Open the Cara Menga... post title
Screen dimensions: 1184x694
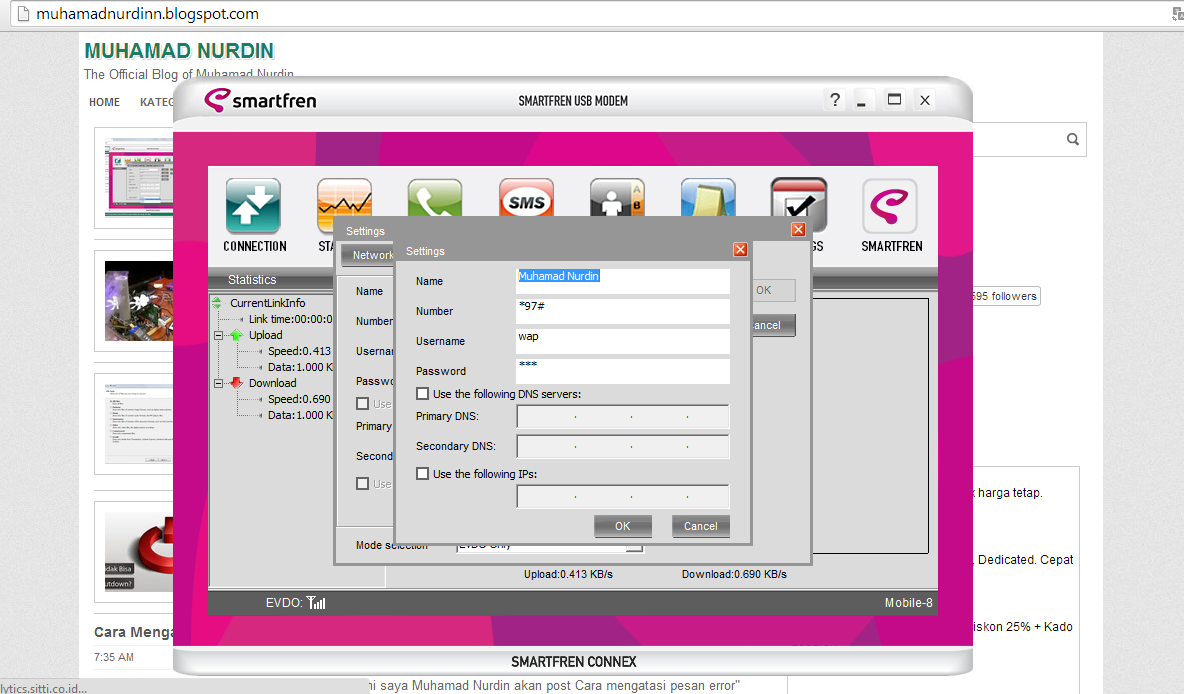[x=134, y=632]
